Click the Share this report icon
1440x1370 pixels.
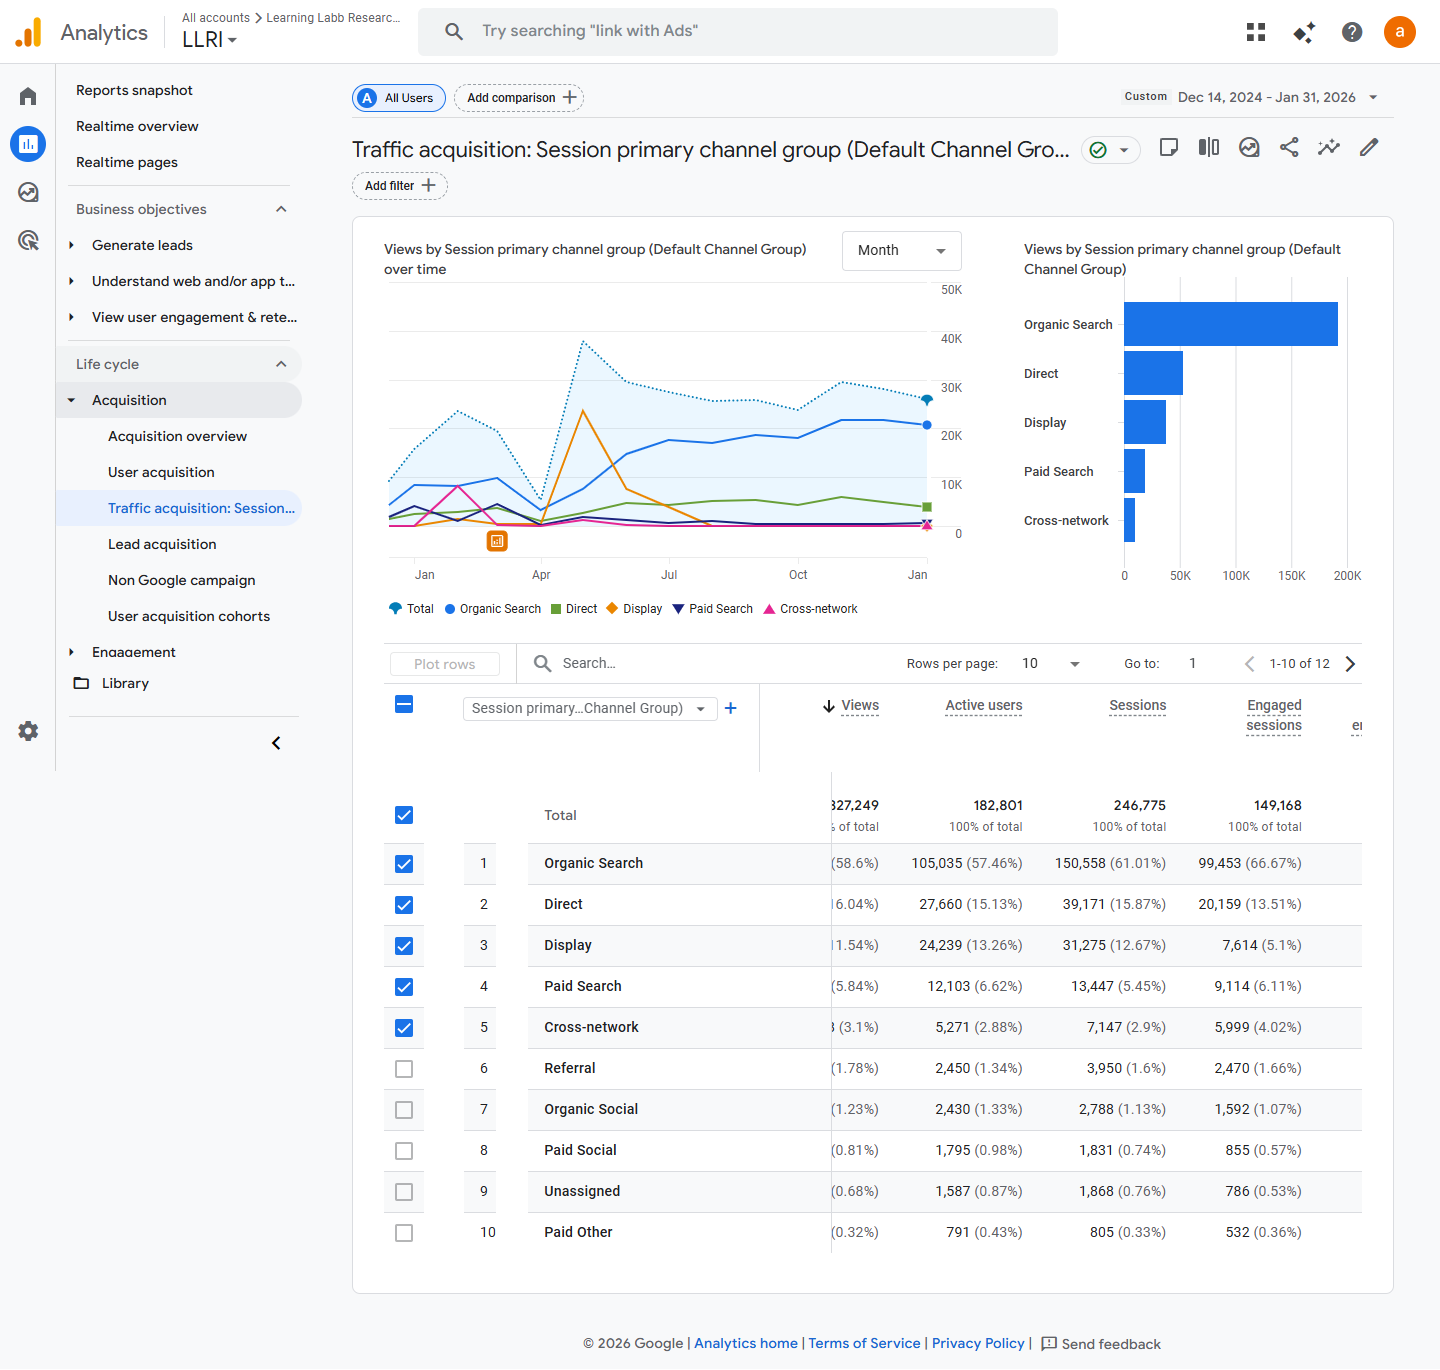1289,148
